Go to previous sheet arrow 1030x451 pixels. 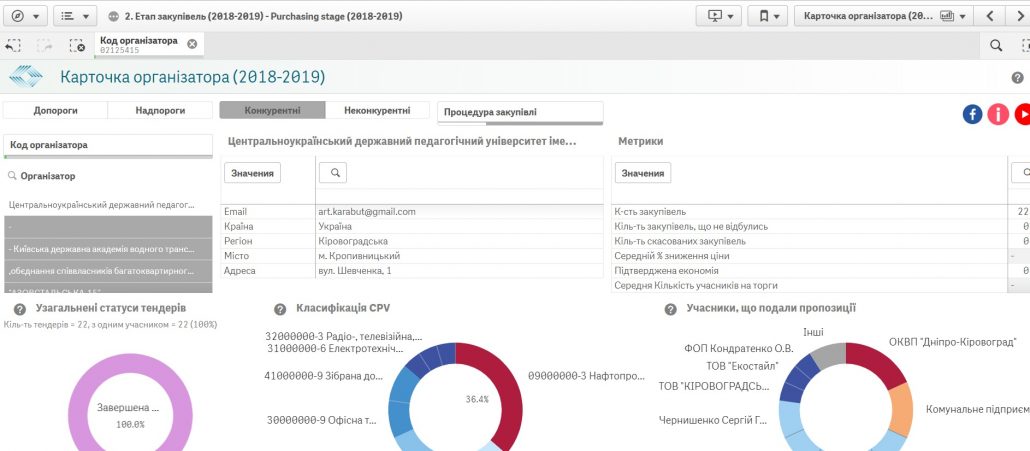click(989, 16)
